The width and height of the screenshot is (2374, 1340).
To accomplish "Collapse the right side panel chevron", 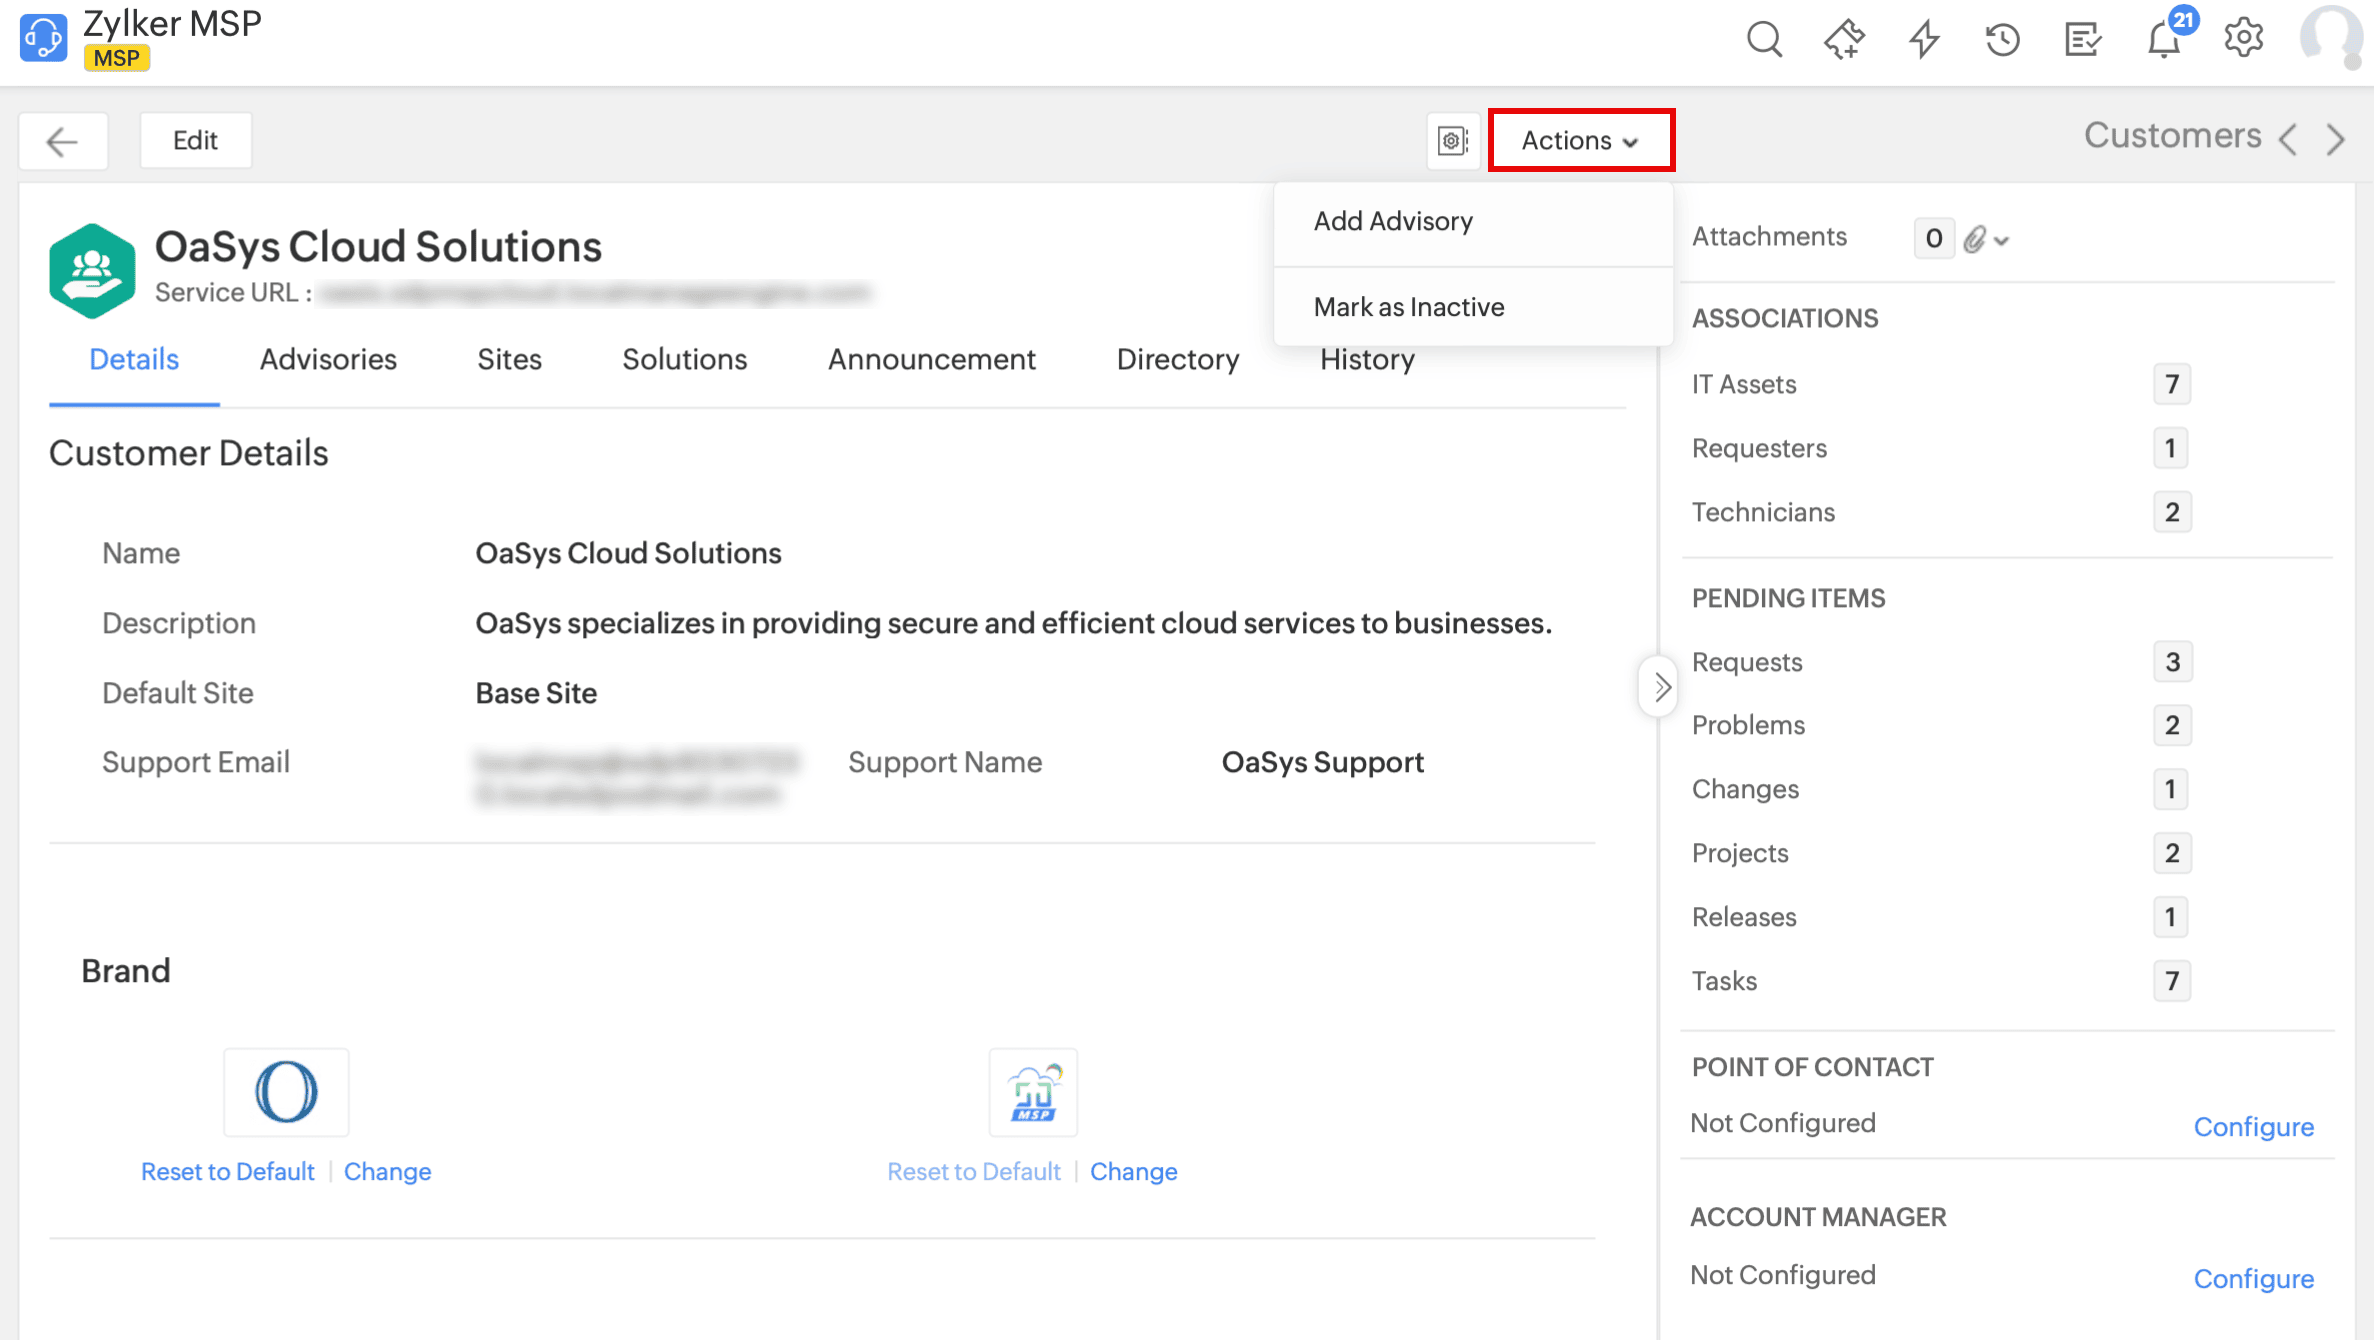I will coord(1660,687).
